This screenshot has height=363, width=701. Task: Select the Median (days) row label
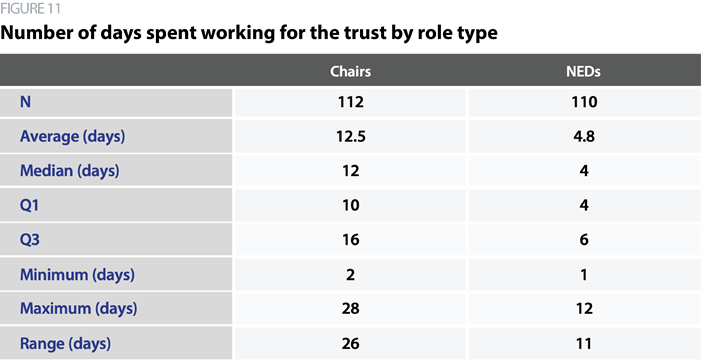[70, 171]
